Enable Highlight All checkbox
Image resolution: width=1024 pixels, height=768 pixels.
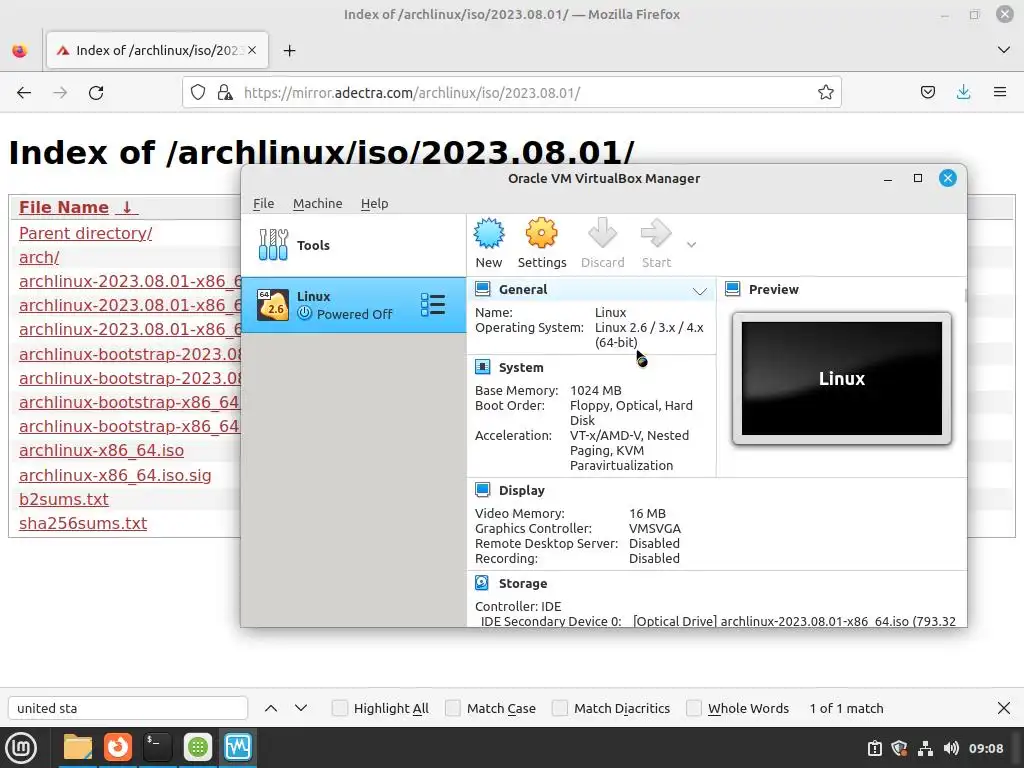[340, 708]
